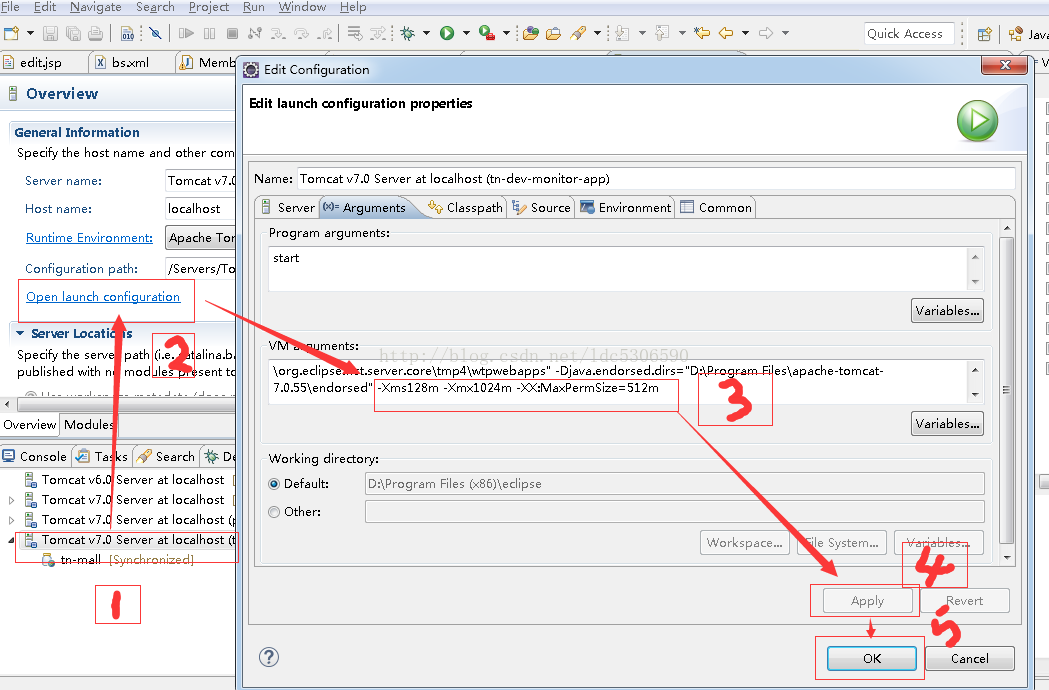Expand second Tomcat v7.0 server entry
The image size is (1049, 690).
(x=11, y=520)
